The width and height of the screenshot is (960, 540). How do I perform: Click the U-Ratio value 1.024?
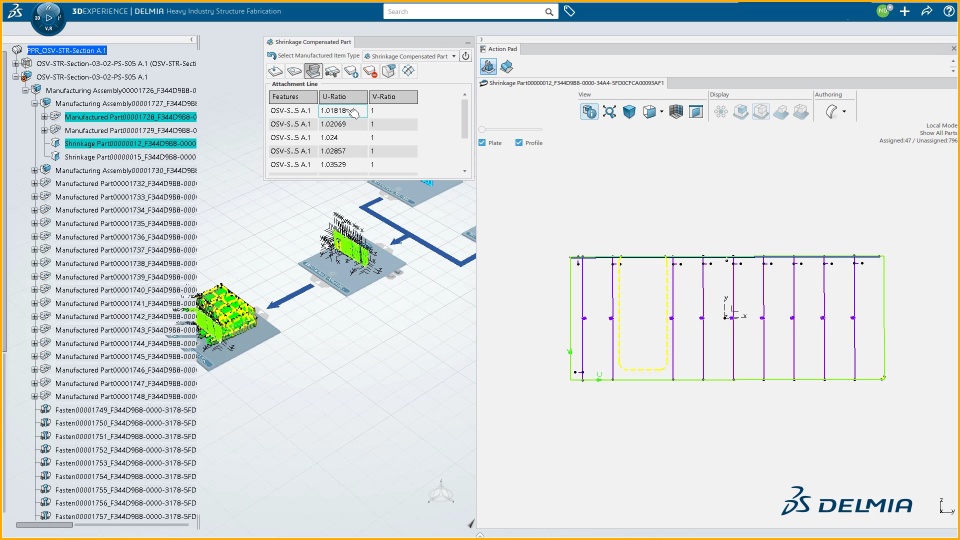(329, 138)
